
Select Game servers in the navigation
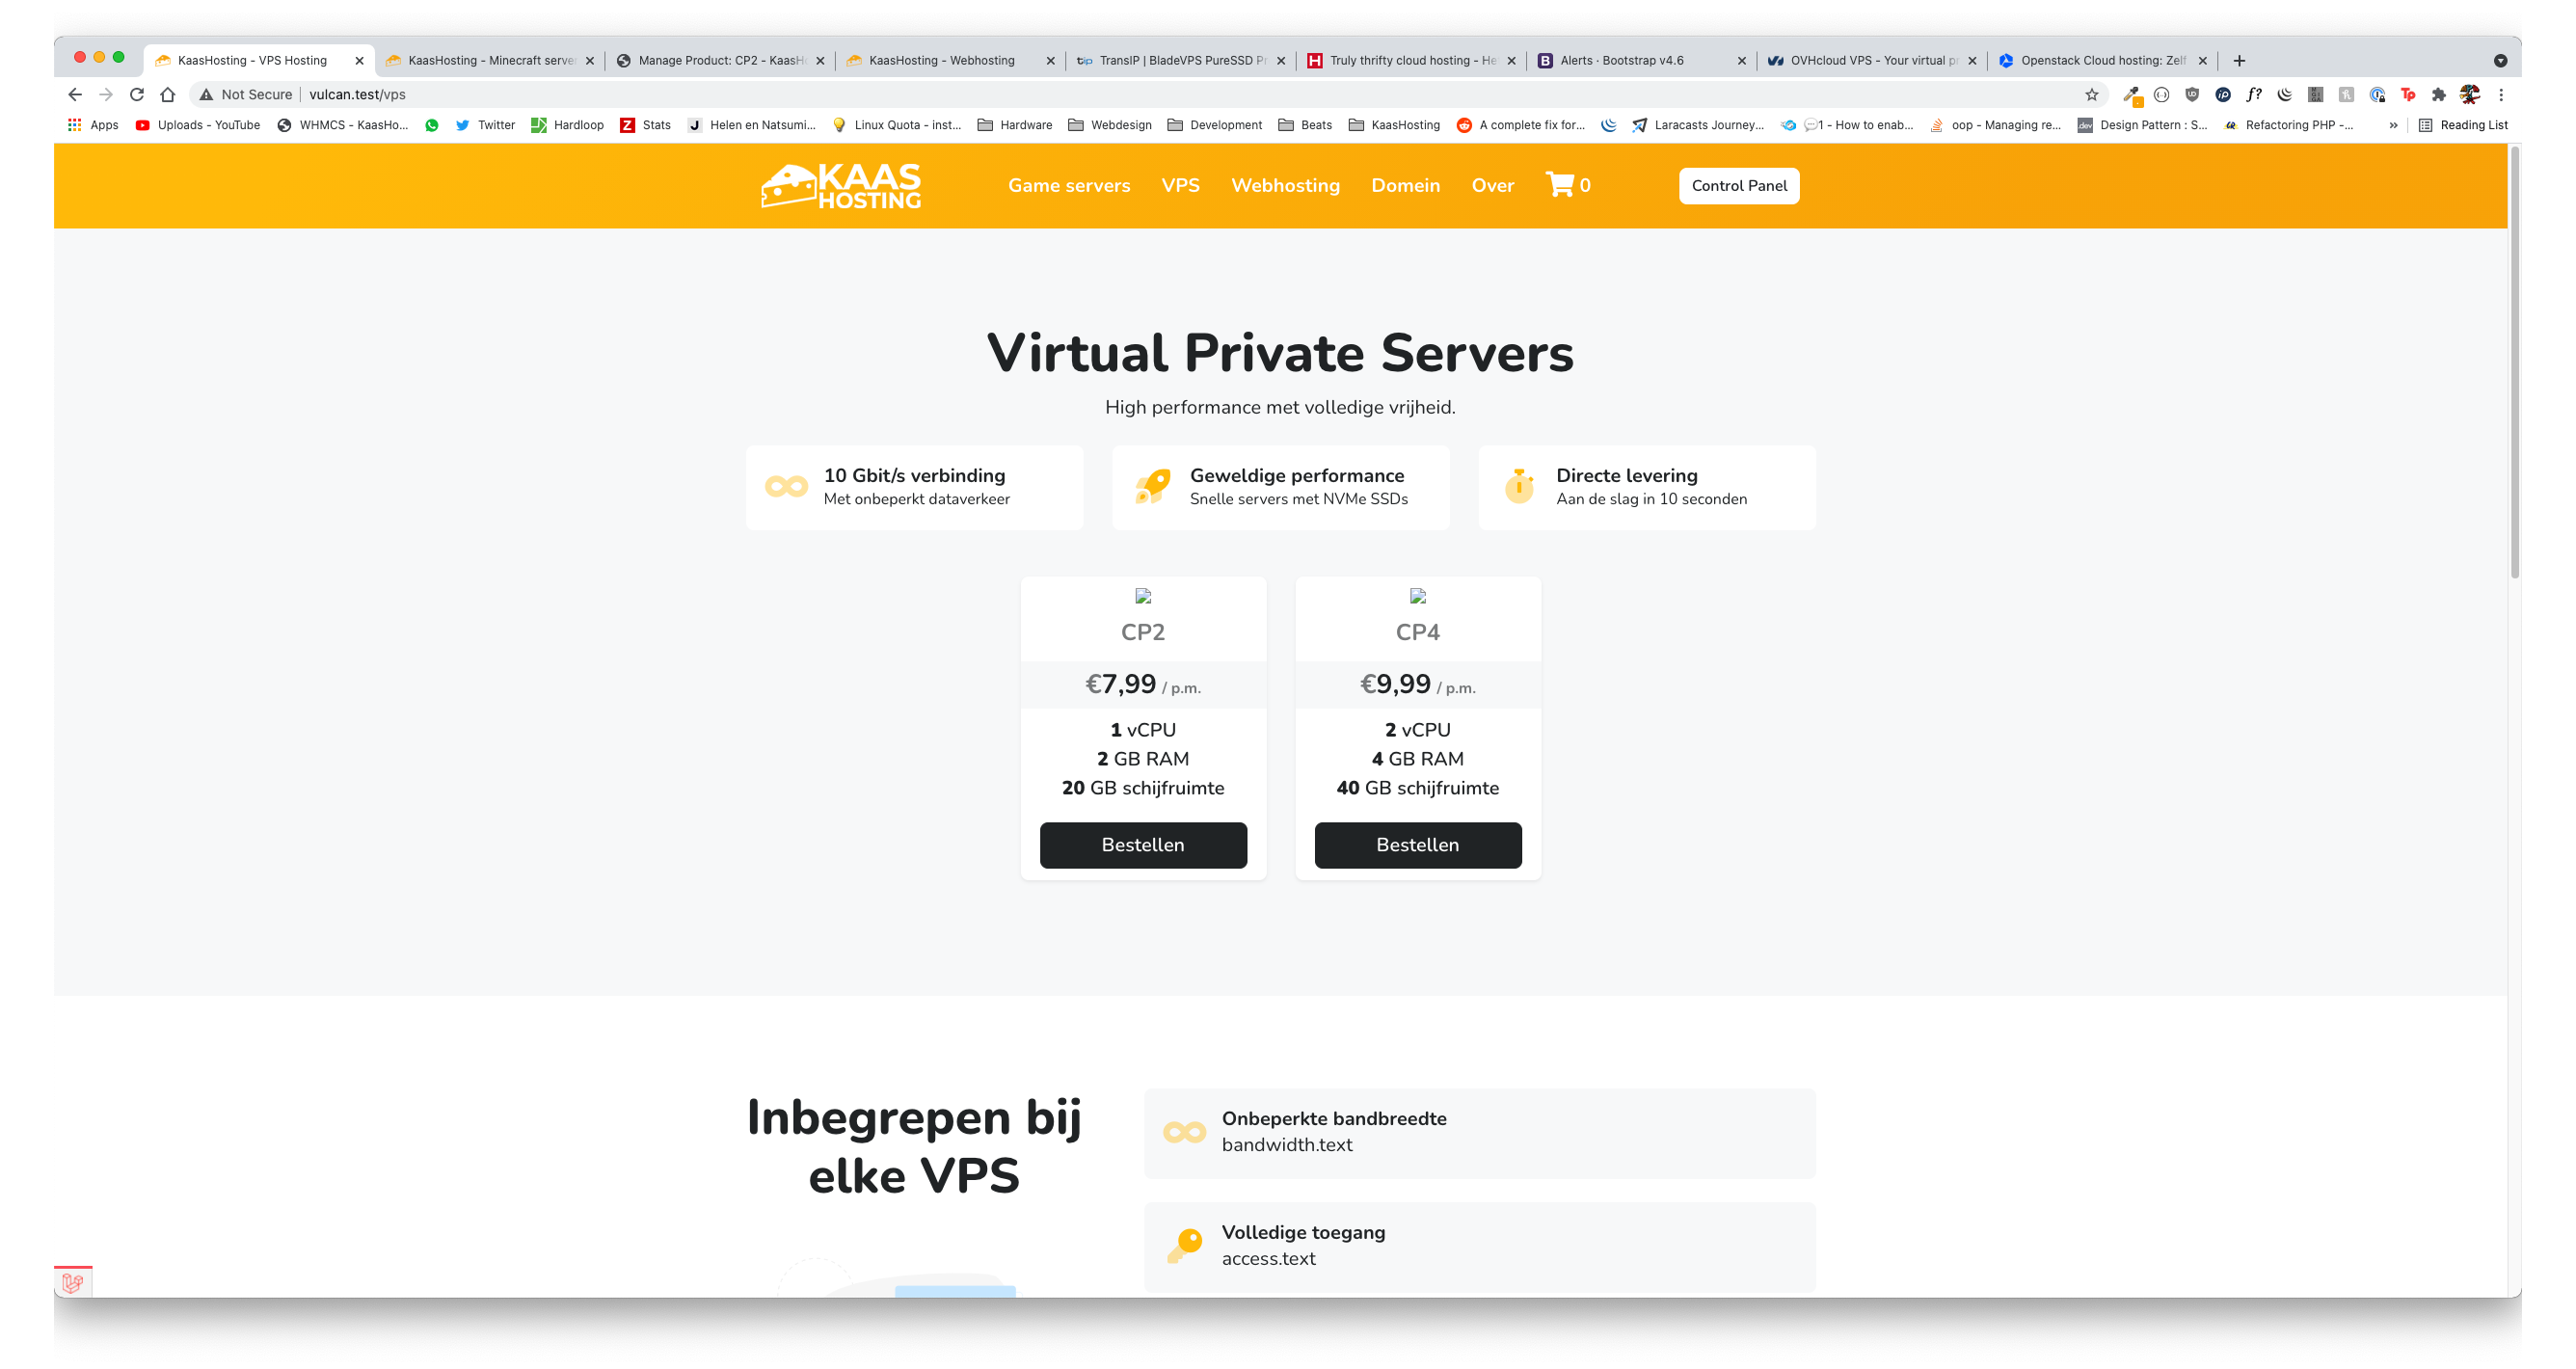[1069, 185]
